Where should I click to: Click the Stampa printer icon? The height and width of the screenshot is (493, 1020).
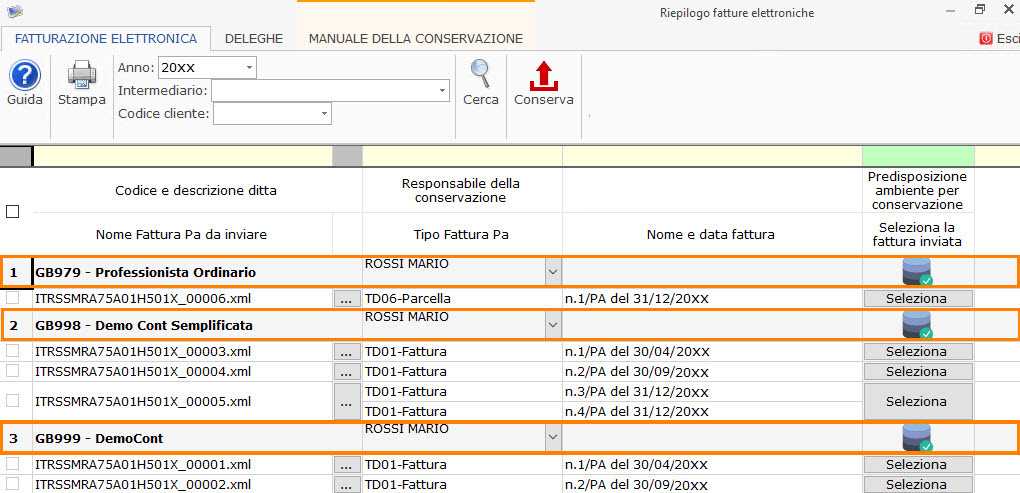click(x=82, y=75)
